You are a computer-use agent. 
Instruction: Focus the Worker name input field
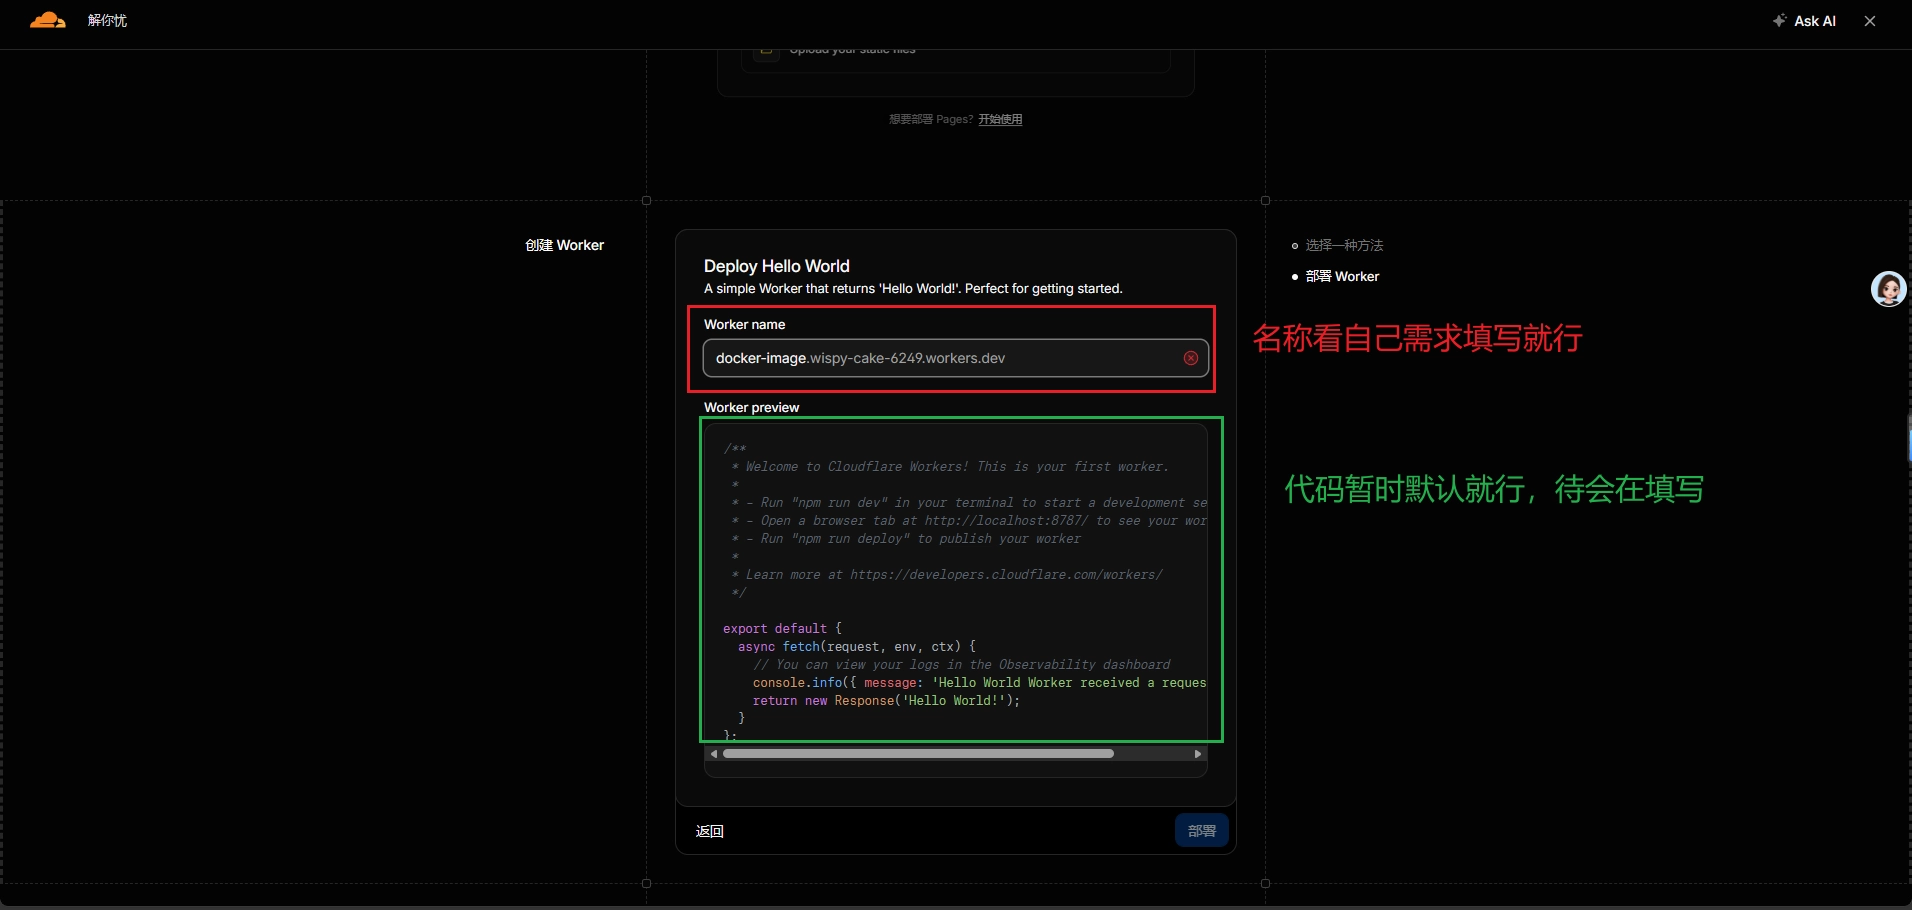[956, 358]
